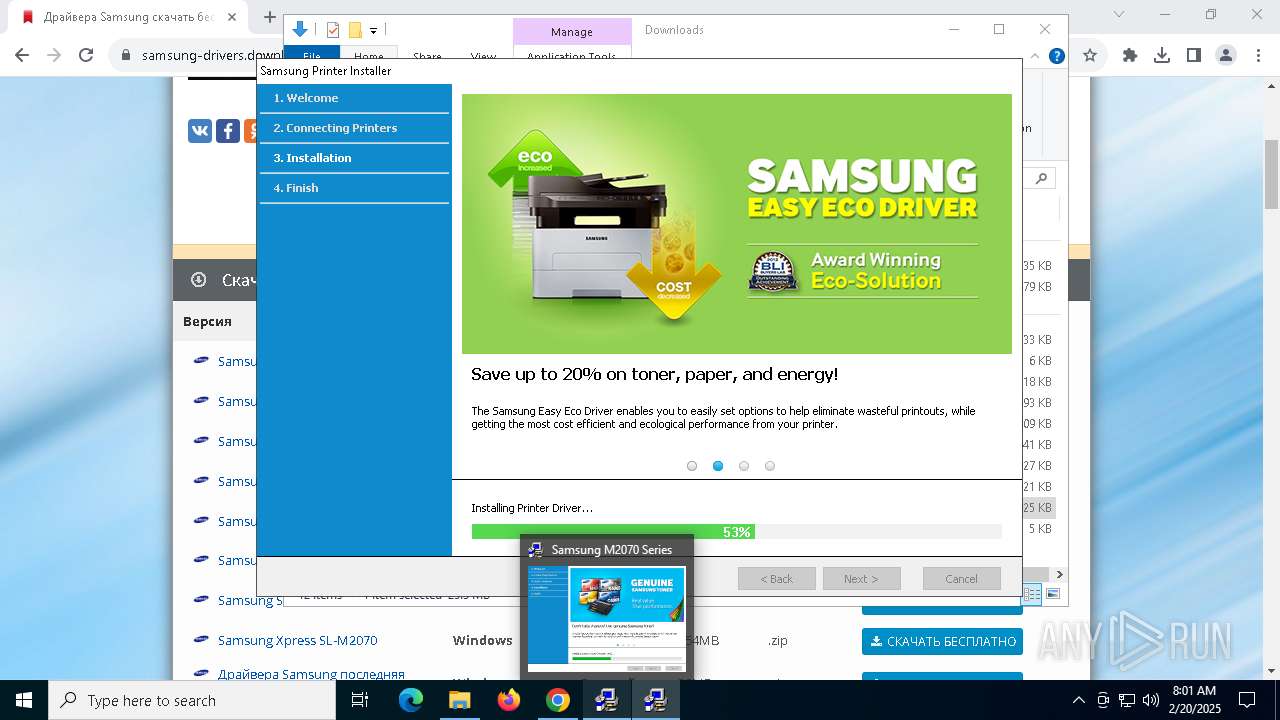This screenshot has width=1280, height=720.
Task: Switch to Chrome from taskbar
Action: [x=557, y=700]
